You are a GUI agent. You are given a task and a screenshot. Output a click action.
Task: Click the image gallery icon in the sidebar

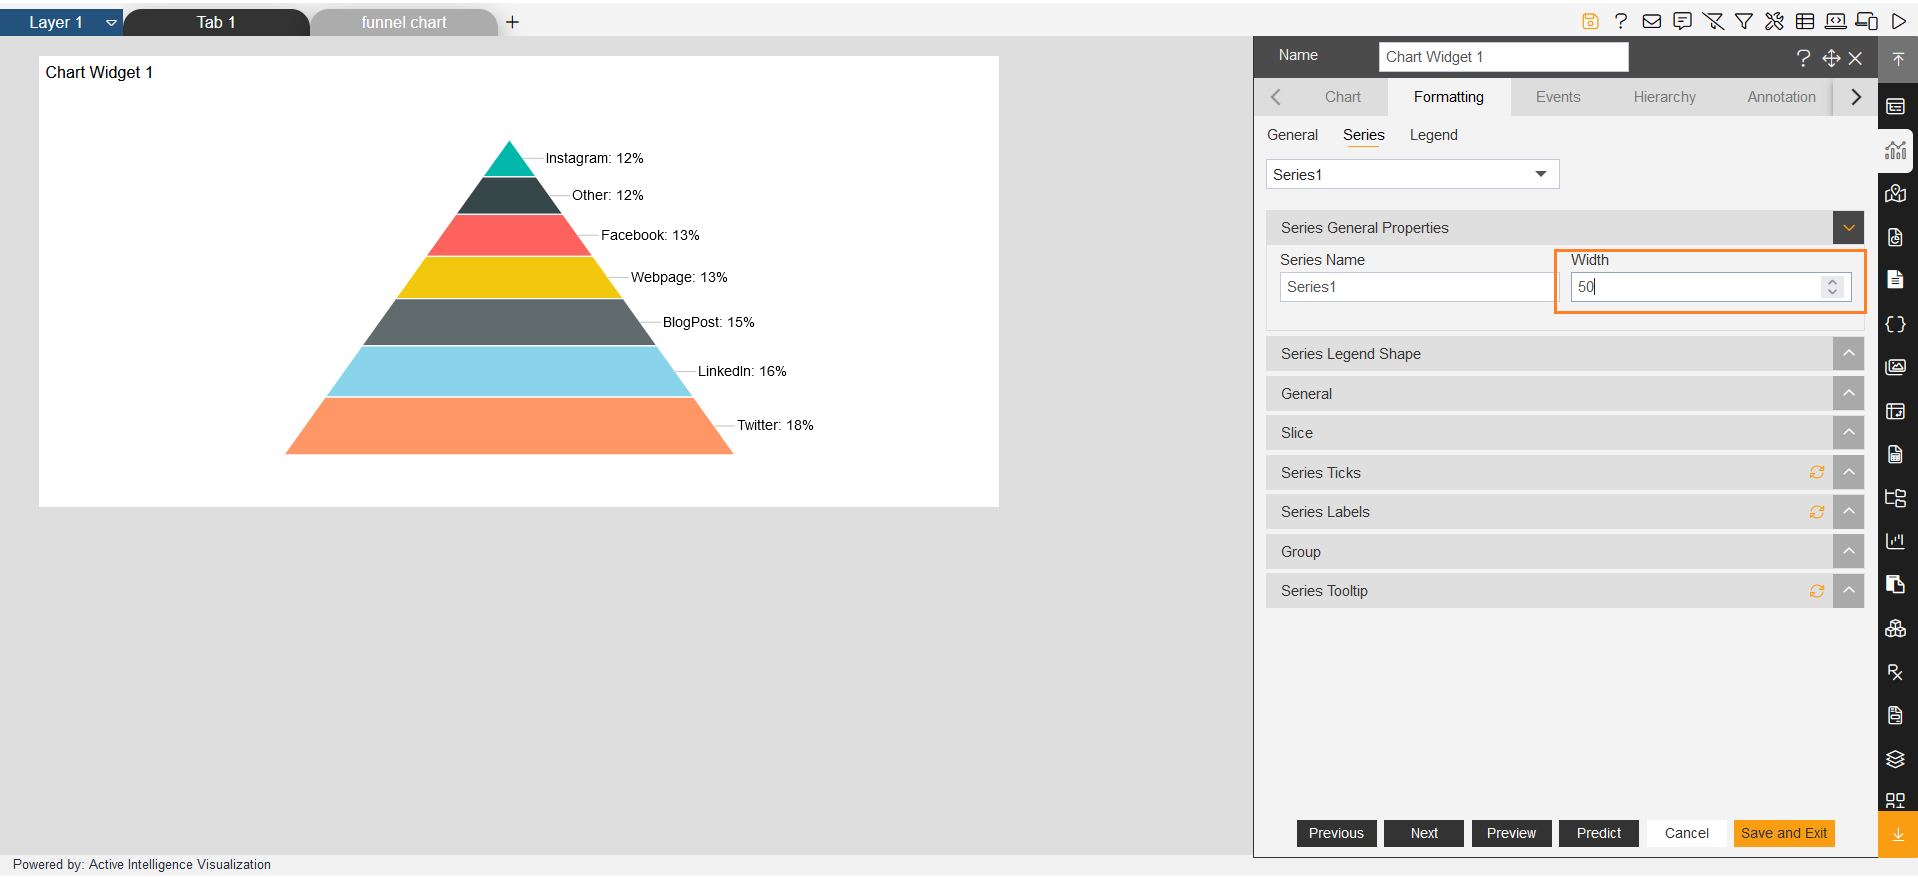click(1896, 367)
